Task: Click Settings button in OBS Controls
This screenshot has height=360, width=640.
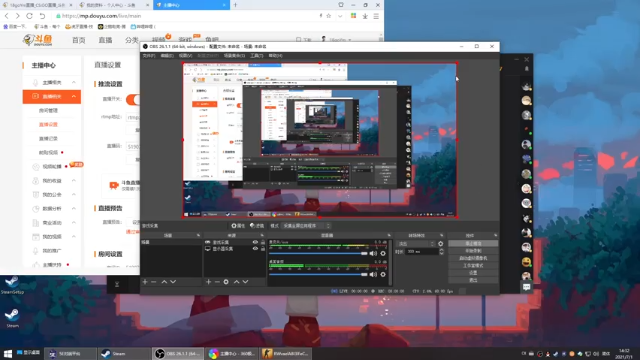Action: (473, 273)
